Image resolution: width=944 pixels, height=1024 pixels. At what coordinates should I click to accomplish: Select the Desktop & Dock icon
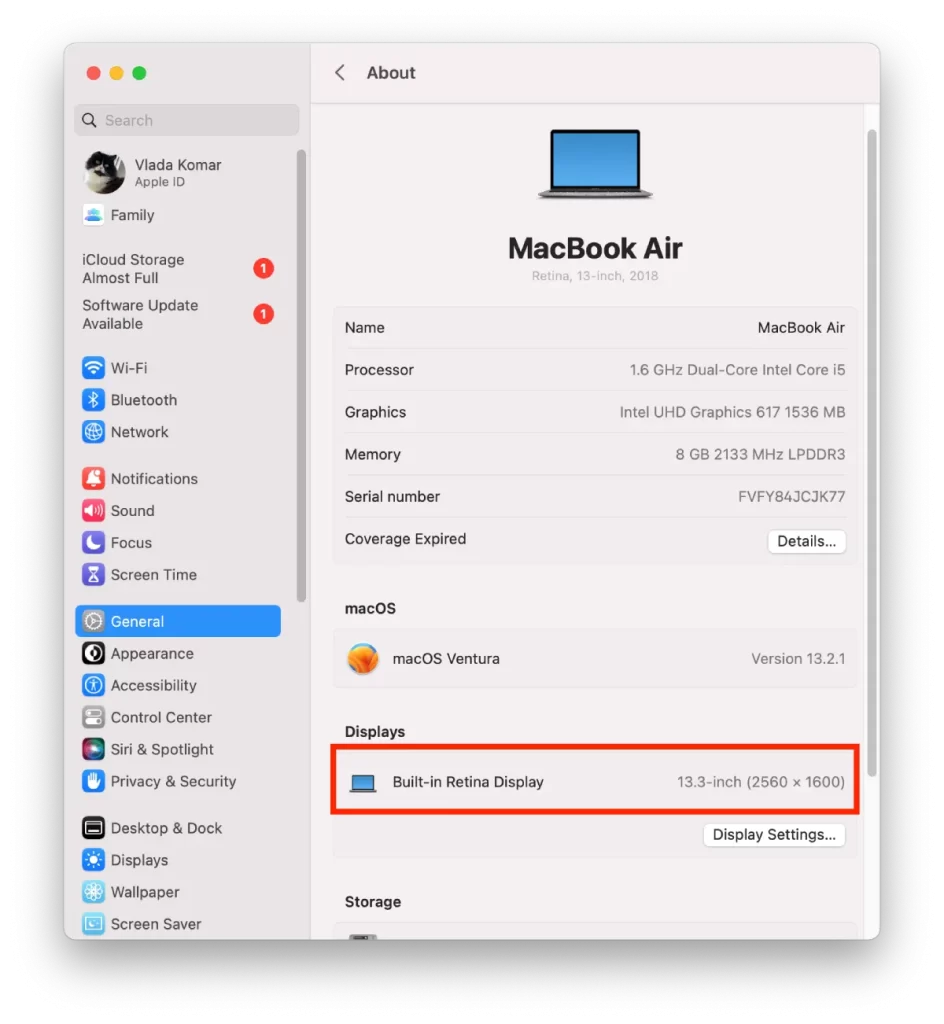click(93, 828)
